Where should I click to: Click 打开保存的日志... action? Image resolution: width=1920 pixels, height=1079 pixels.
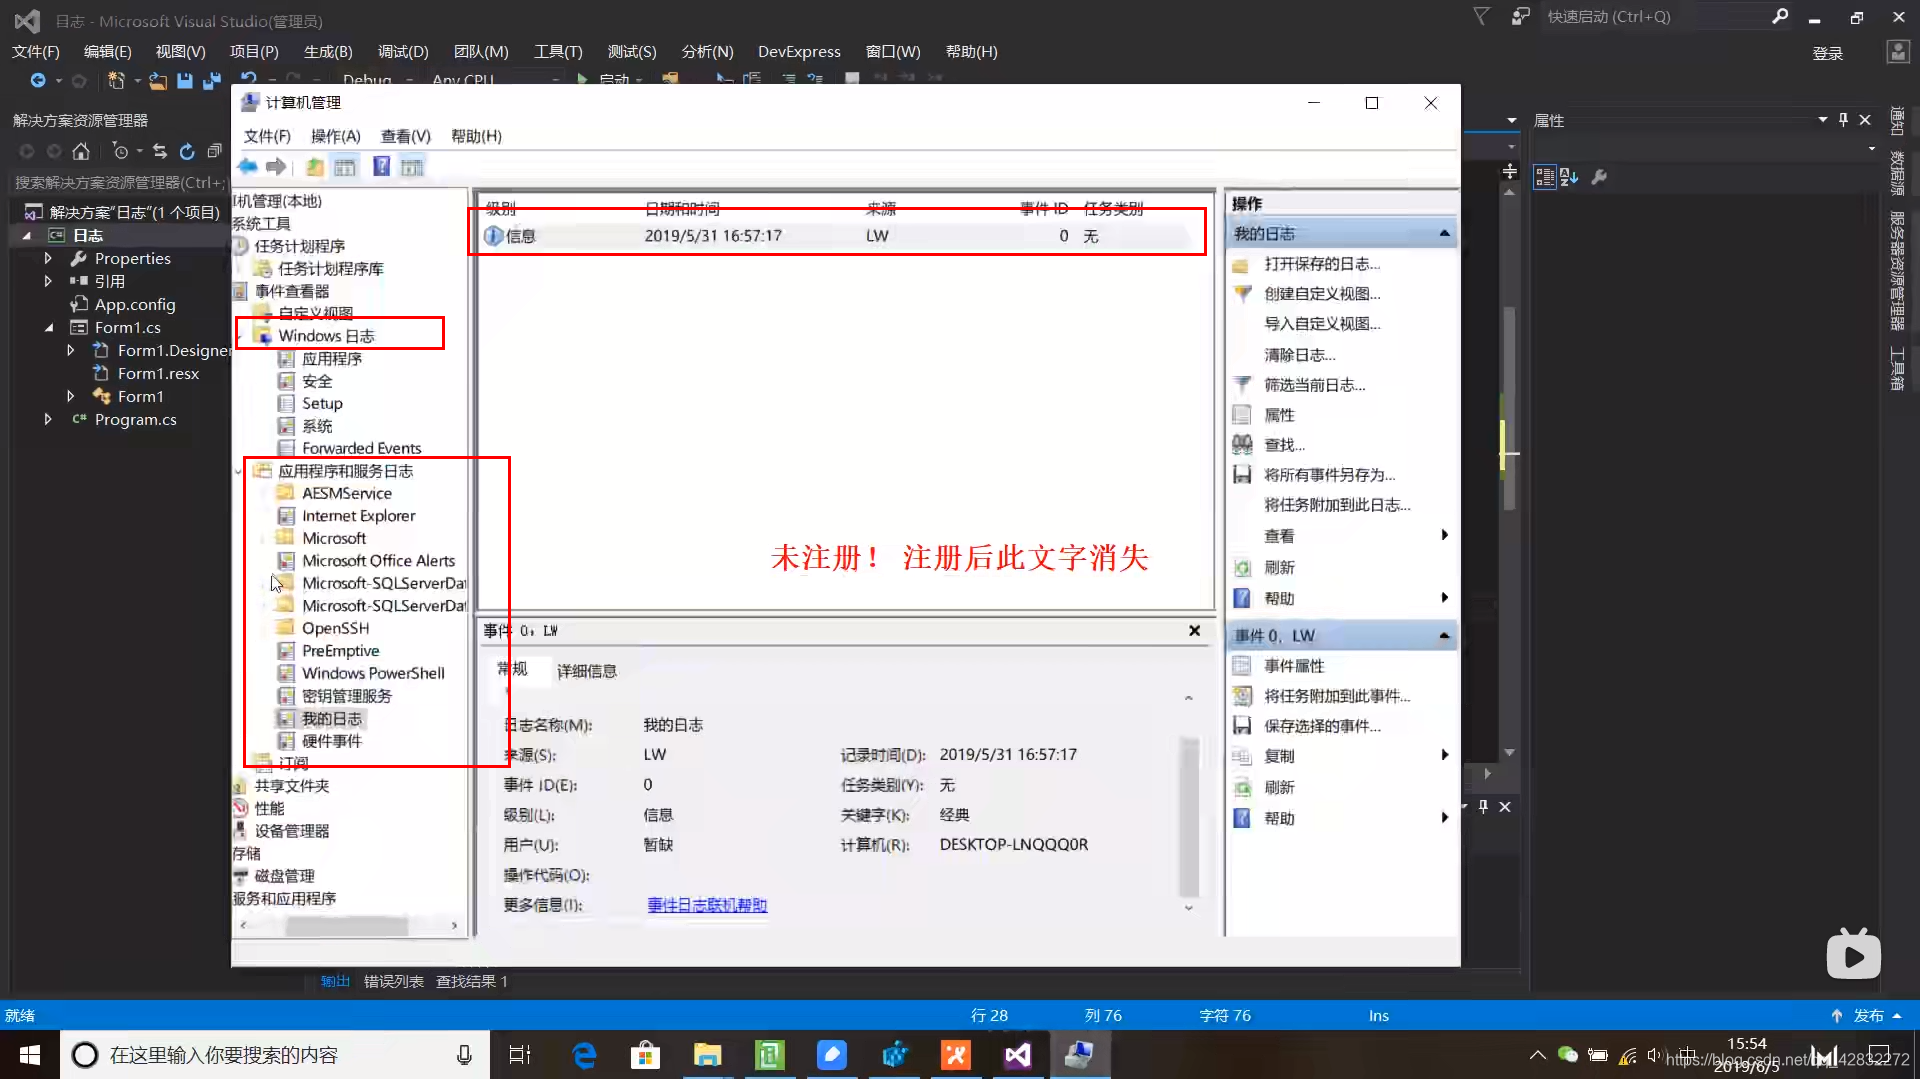(x=1322, y=263)
